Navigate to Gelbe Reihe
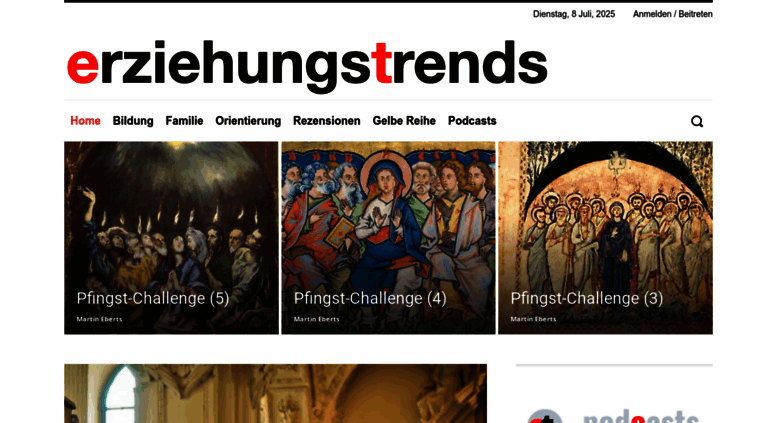This screenshot has height=423, width=777. click(x=404, y=121)
